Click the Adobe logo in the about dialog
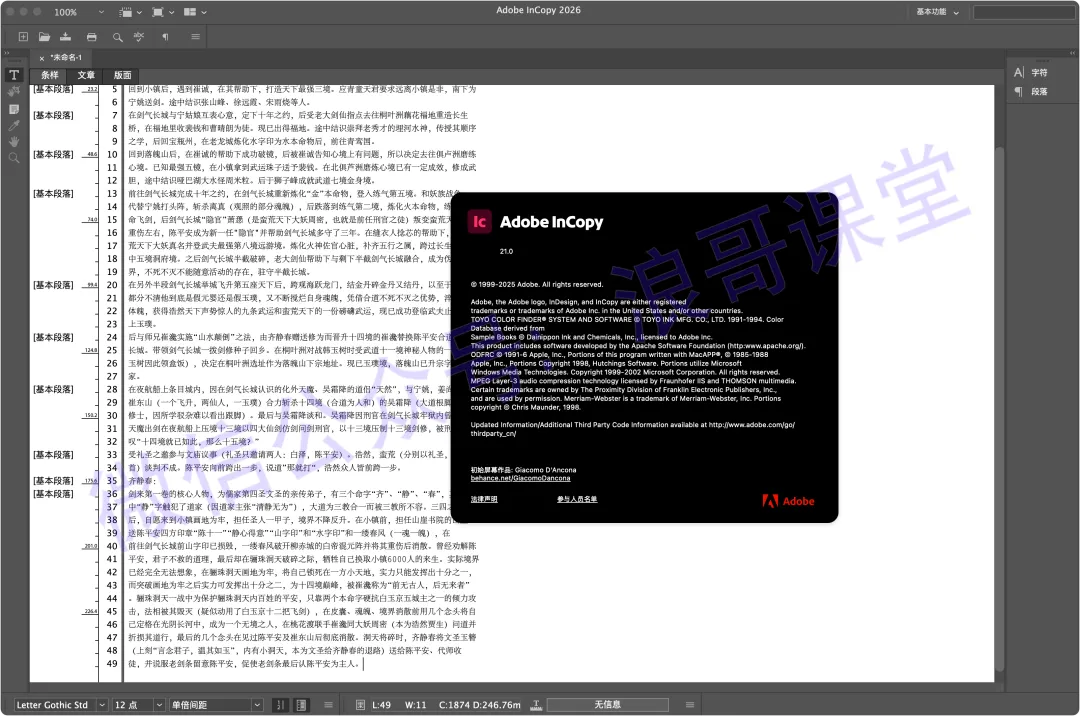 coord(788,501)
